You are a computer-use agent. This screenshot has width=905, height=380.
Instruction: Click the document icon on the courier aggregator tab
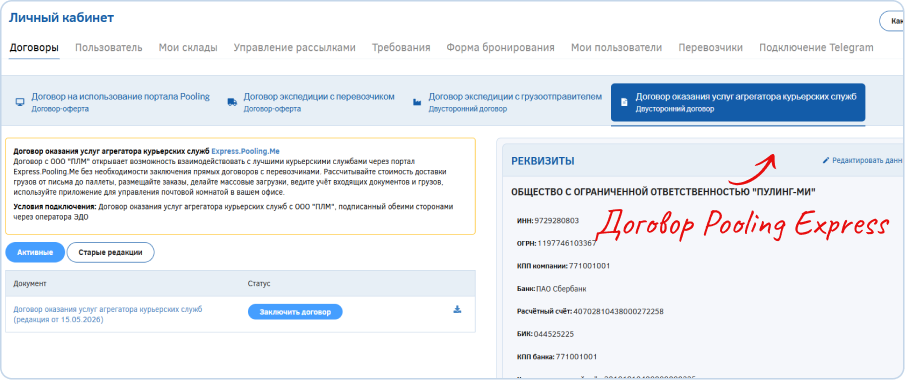[623, 102]
